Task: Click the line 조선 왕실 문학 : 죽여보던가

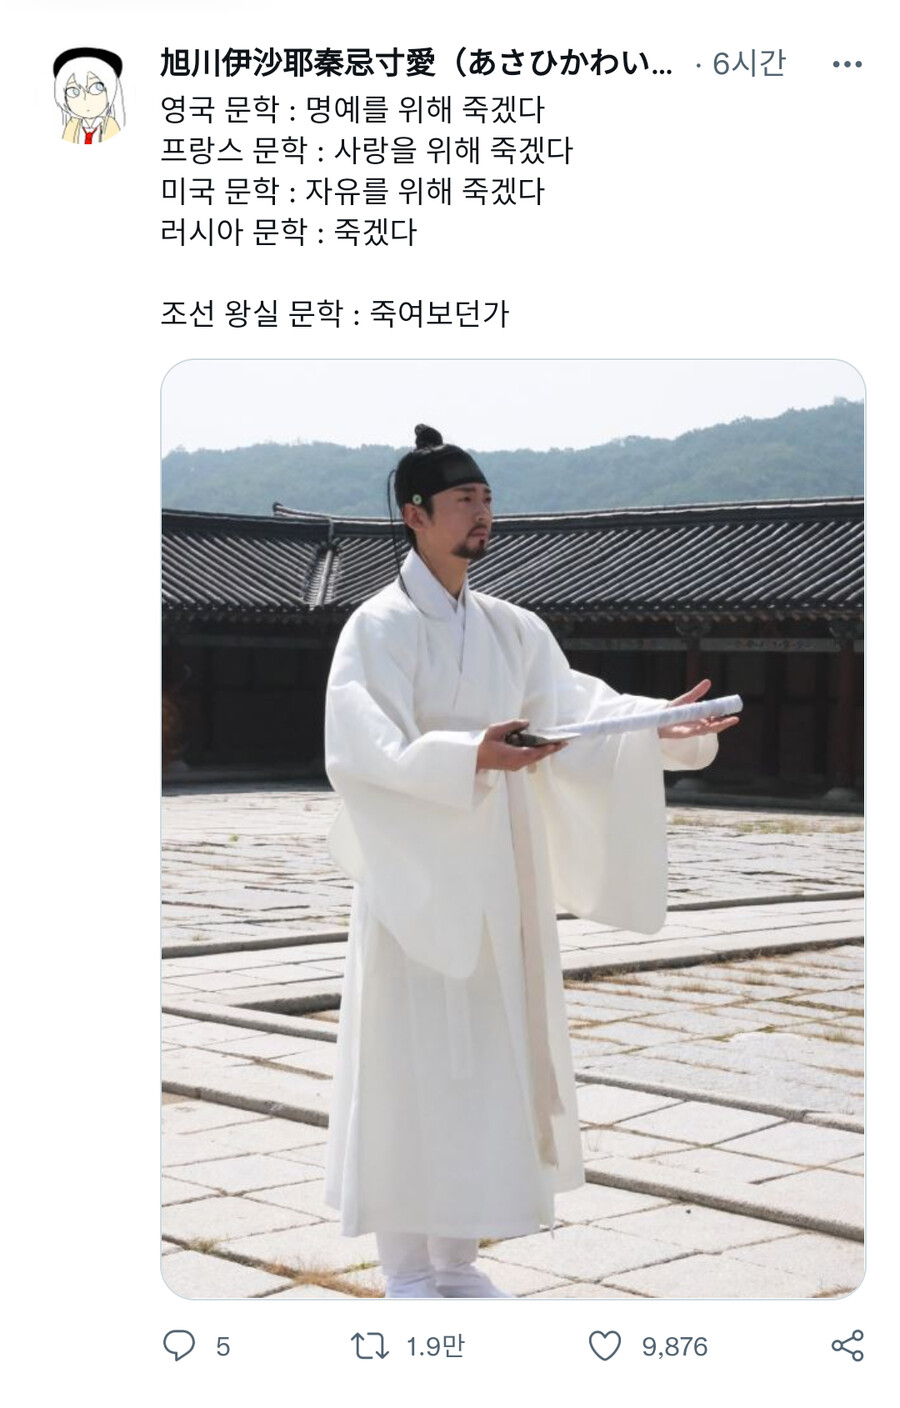Action: pyautogui.click(x=334, y=314)
